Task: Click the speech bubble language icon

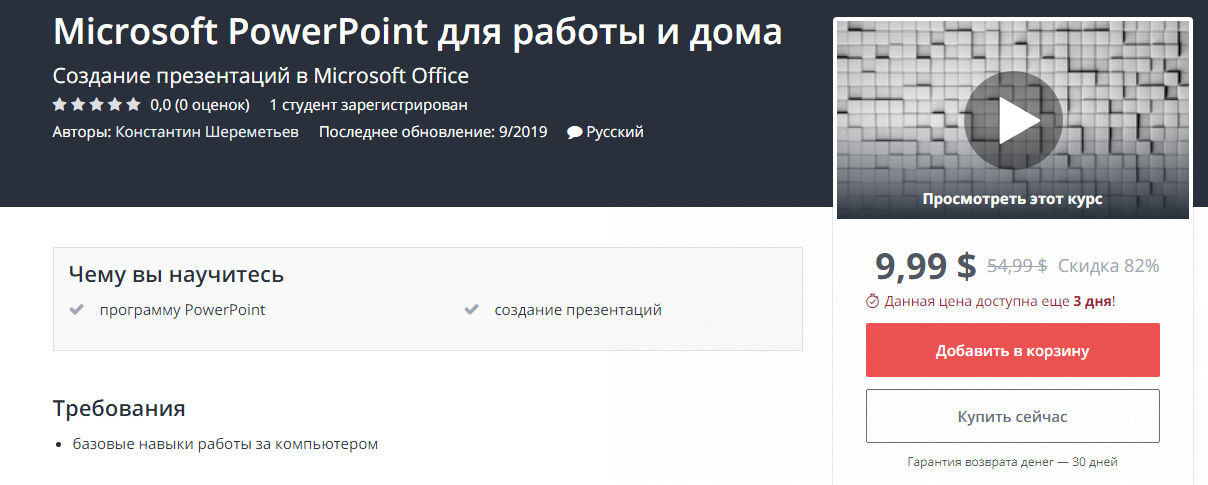Action: point(574,132)
